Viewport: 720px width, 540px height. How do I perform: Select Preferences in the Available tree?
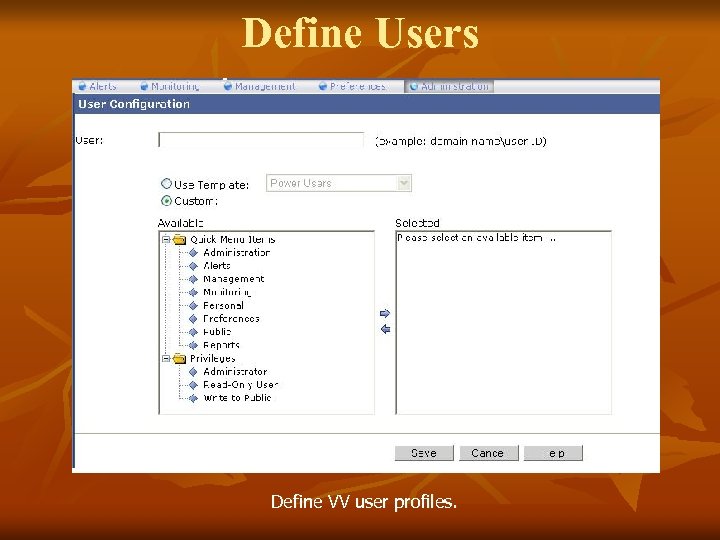[x=231, y=319]
